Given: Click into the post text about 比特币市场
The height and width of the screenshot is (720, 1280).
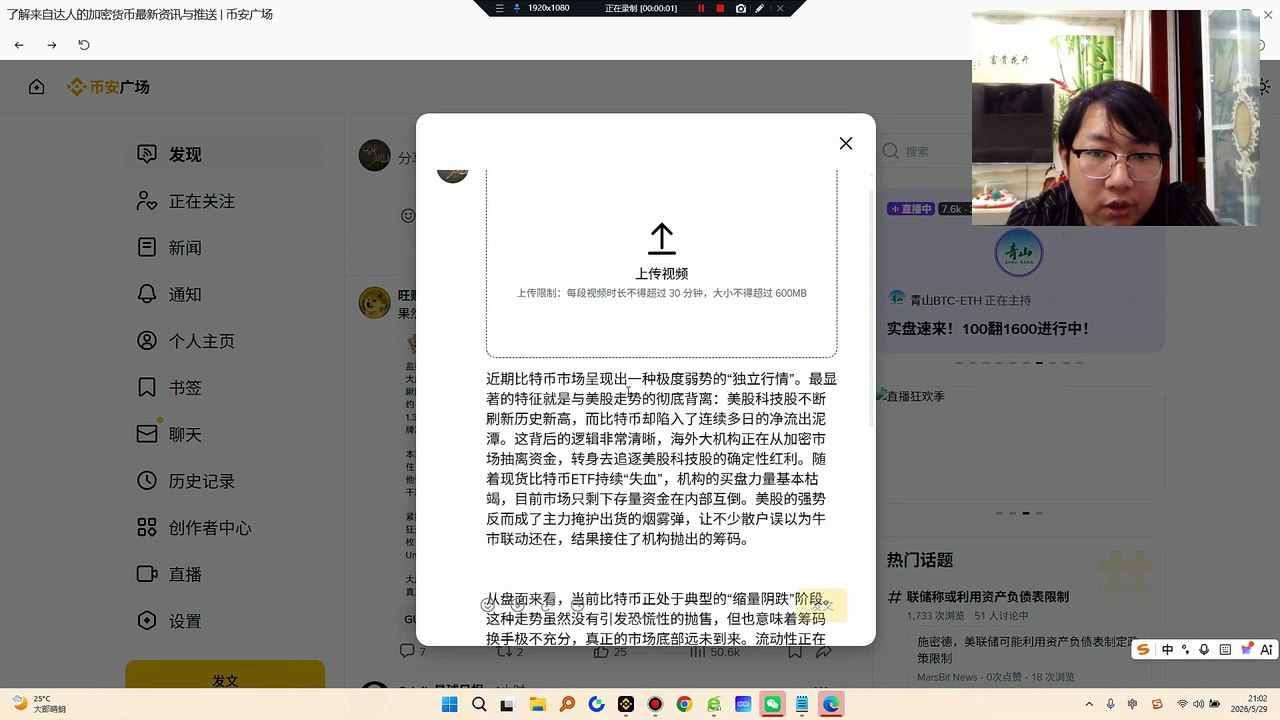Looking at the screenshot, I should (661, 459).
